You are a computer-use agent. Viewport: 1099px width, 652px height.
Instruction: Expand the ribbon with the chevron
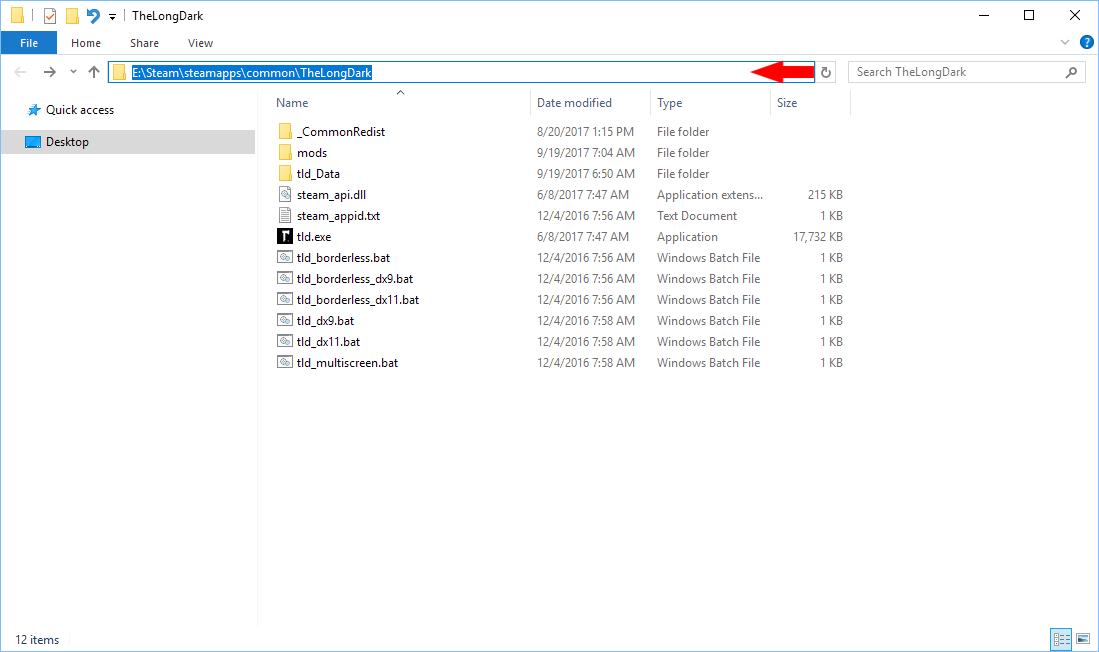tap(1065, 42)
